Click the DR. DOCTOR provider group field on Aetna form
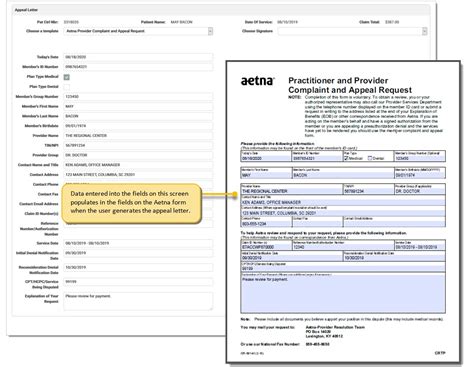 pyautogui.click(x=420, y=191)
